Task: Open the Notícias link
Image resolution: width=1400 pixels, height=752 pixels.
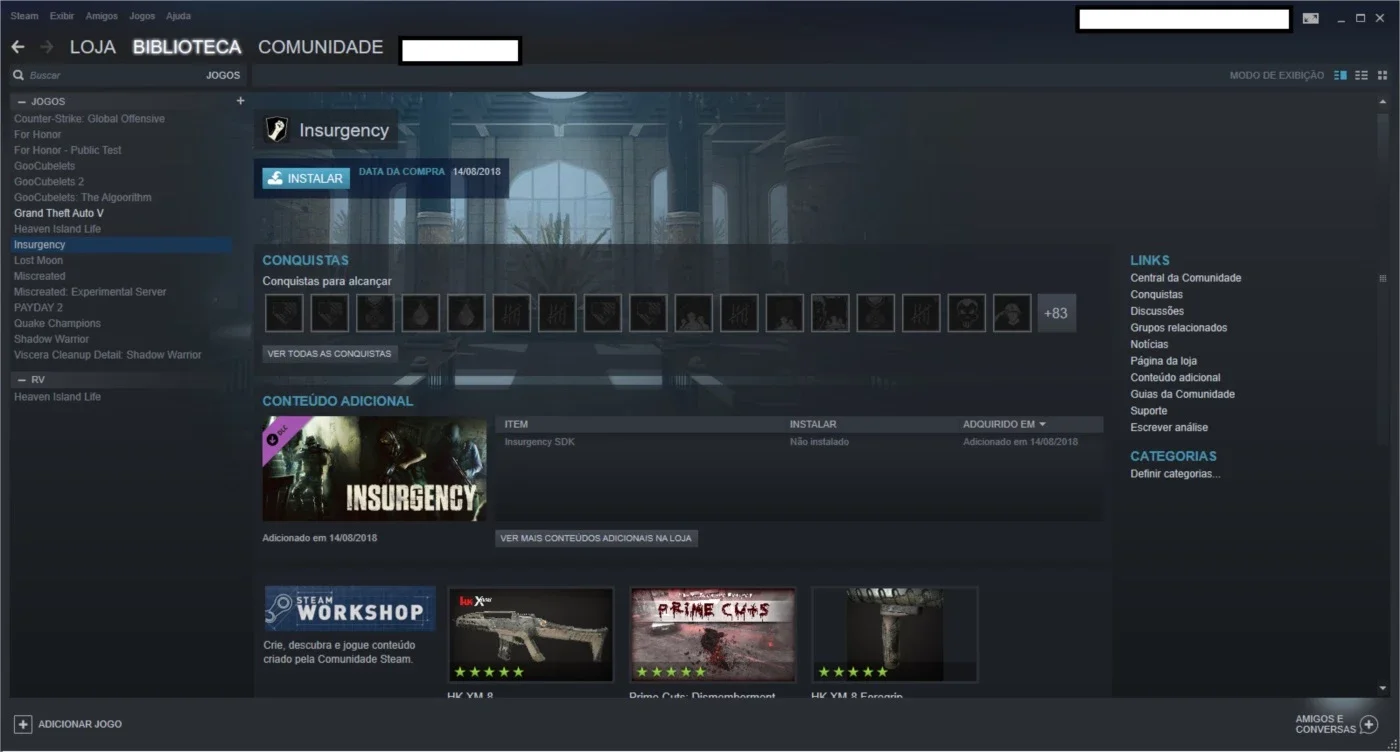Action: pos(1149,344)
